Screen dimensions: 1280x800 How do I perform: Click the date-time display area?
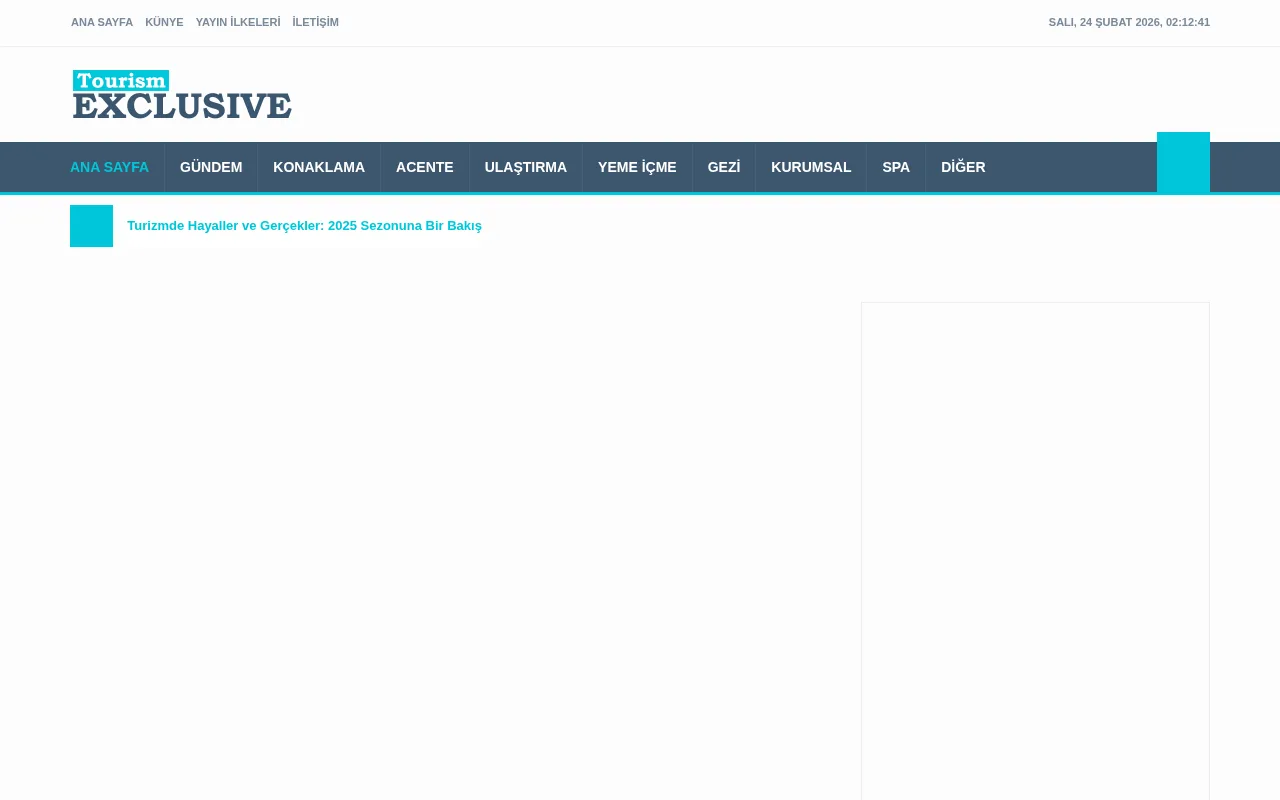tap(1129, 22)
